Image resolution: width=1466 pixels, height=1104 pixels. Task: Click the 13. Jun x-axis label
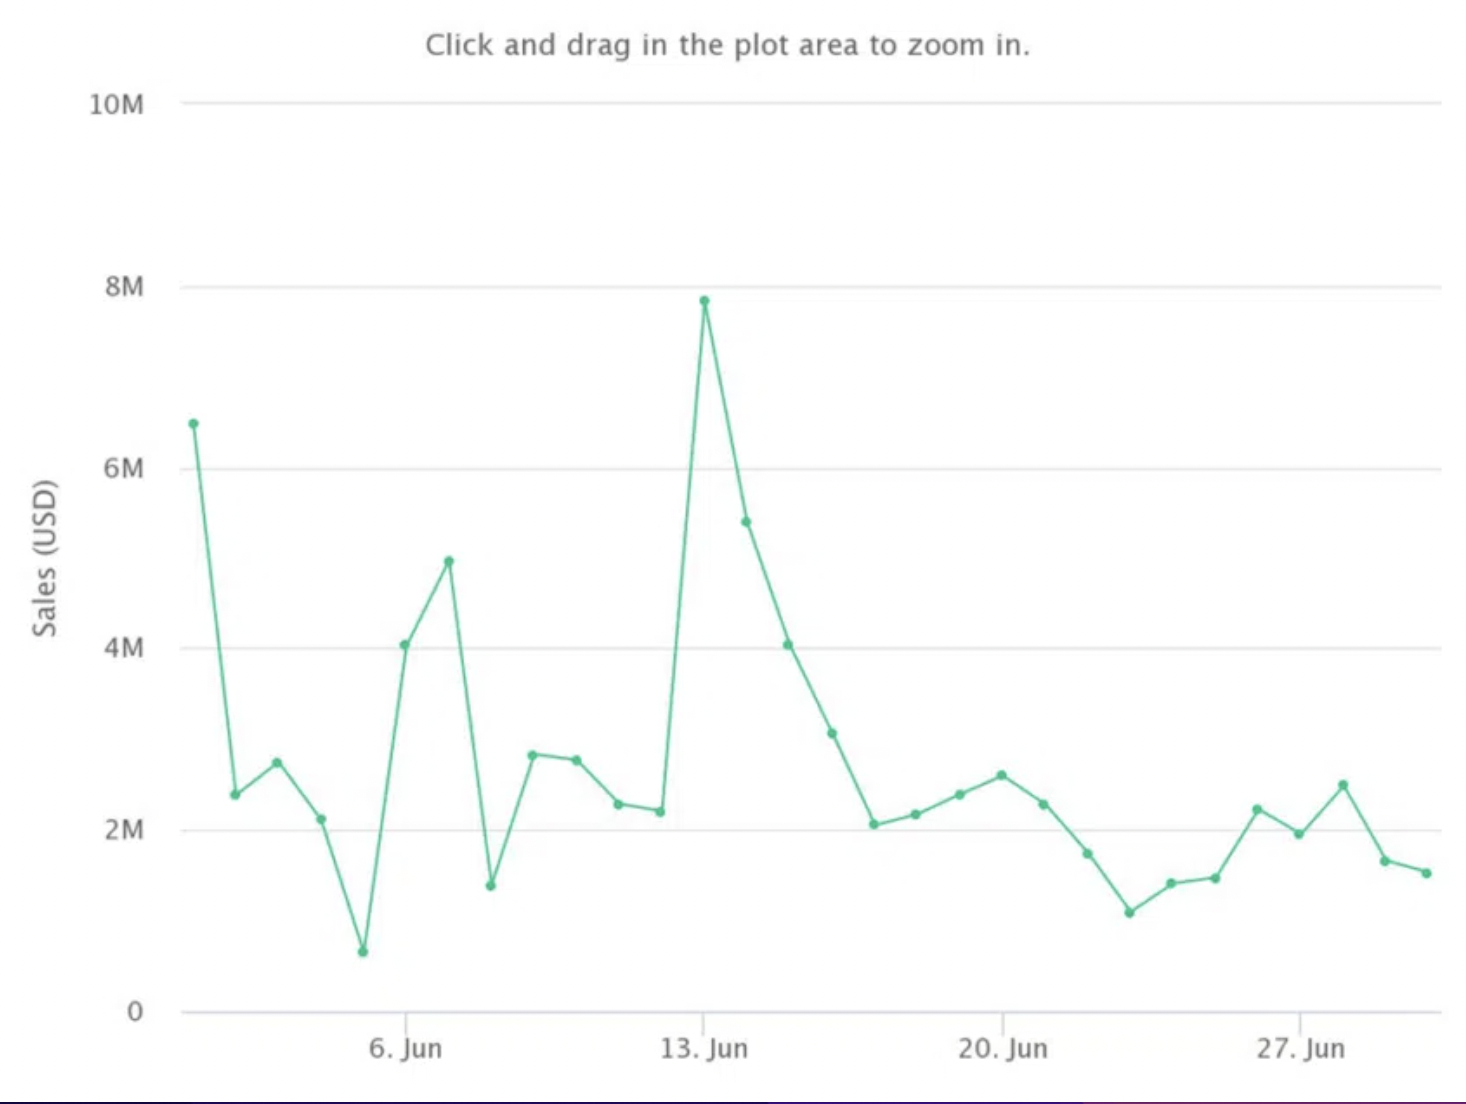[704, 1048]
